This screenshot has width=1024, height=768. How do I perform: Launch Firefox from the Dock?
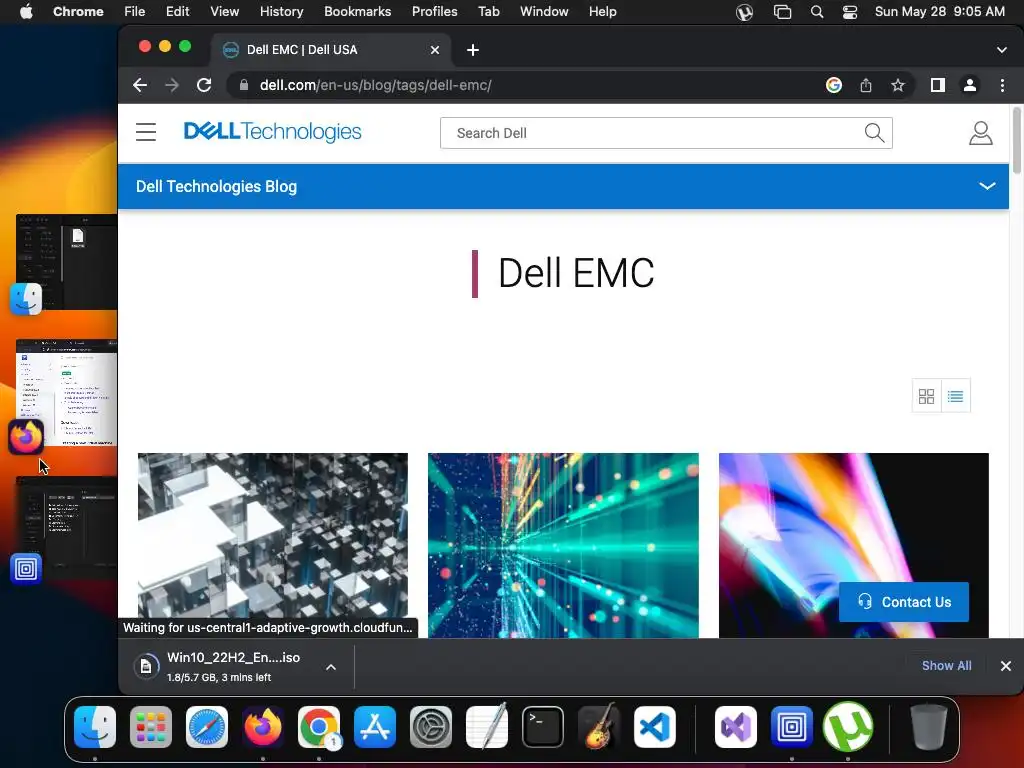click(263, 727)
